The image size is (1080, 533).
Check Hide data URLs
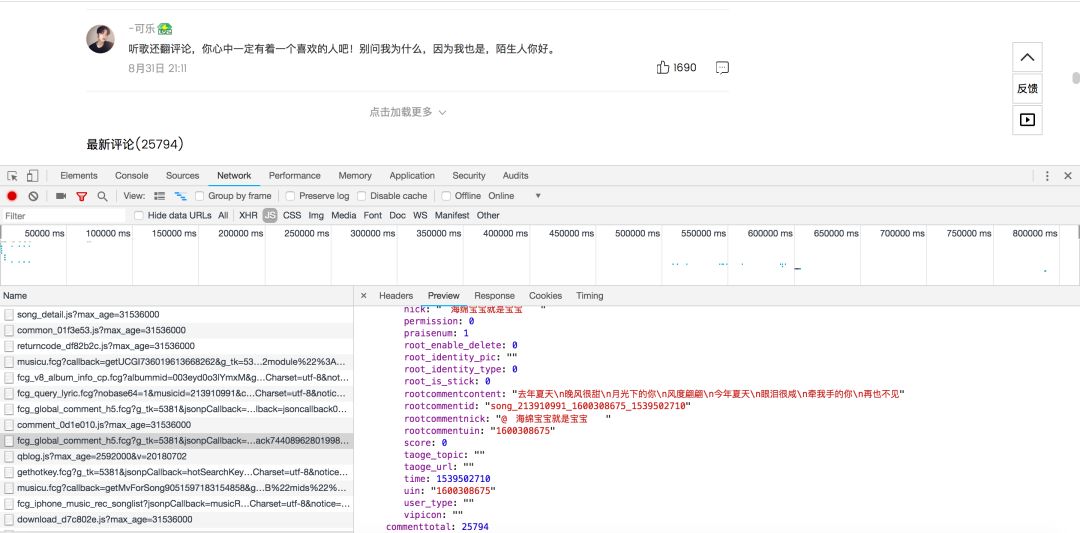pyautogui.click(x=139, y=216)
